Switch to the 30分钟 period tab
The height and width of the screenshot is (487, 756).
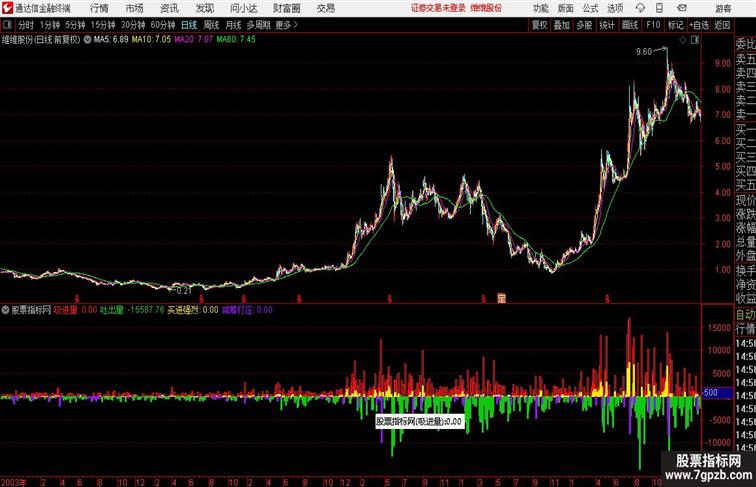click(x=133, y=25)
